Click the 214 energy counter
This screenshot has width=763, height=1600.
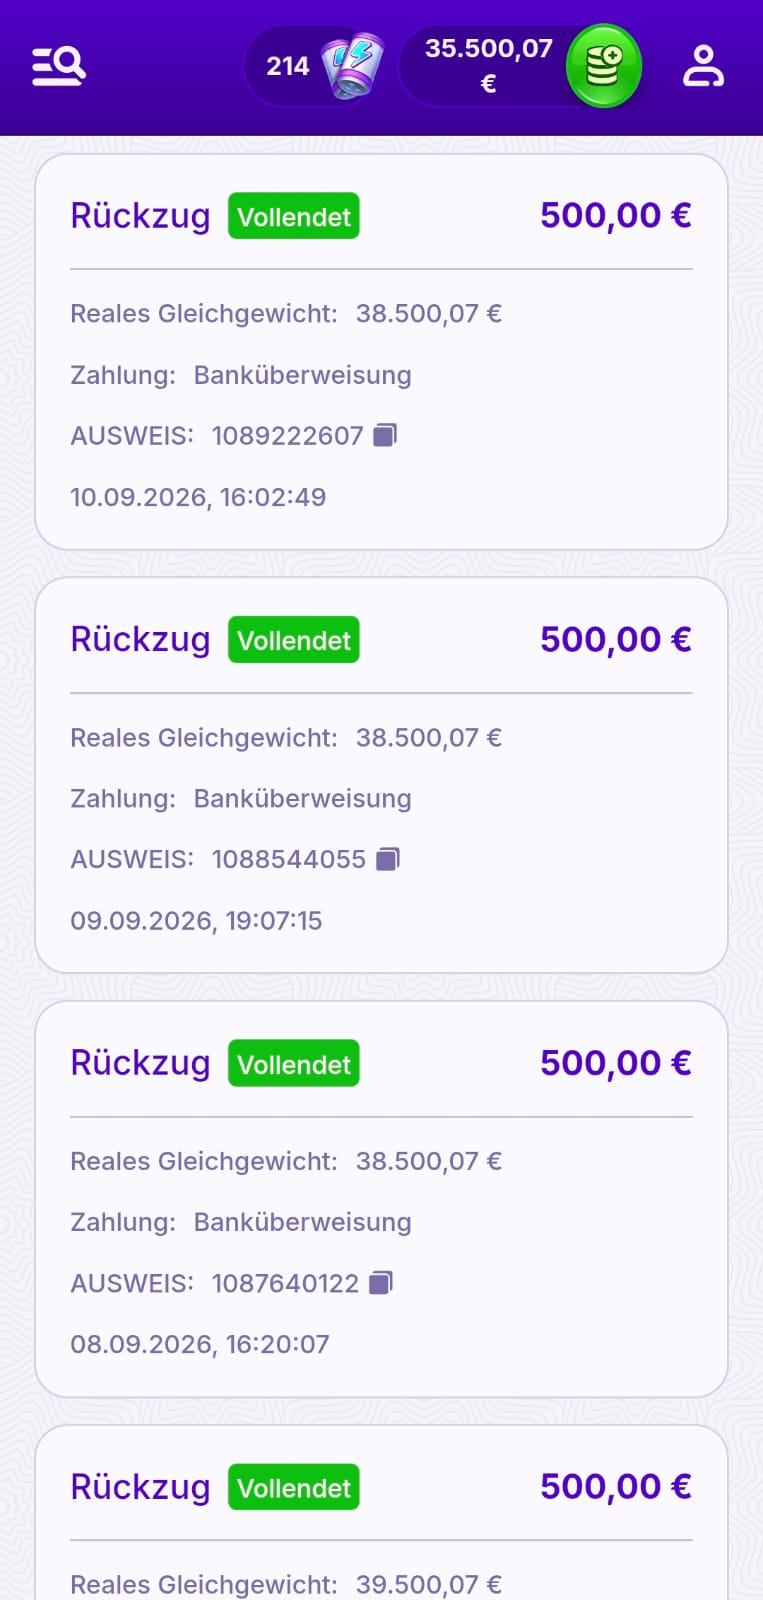287,66
